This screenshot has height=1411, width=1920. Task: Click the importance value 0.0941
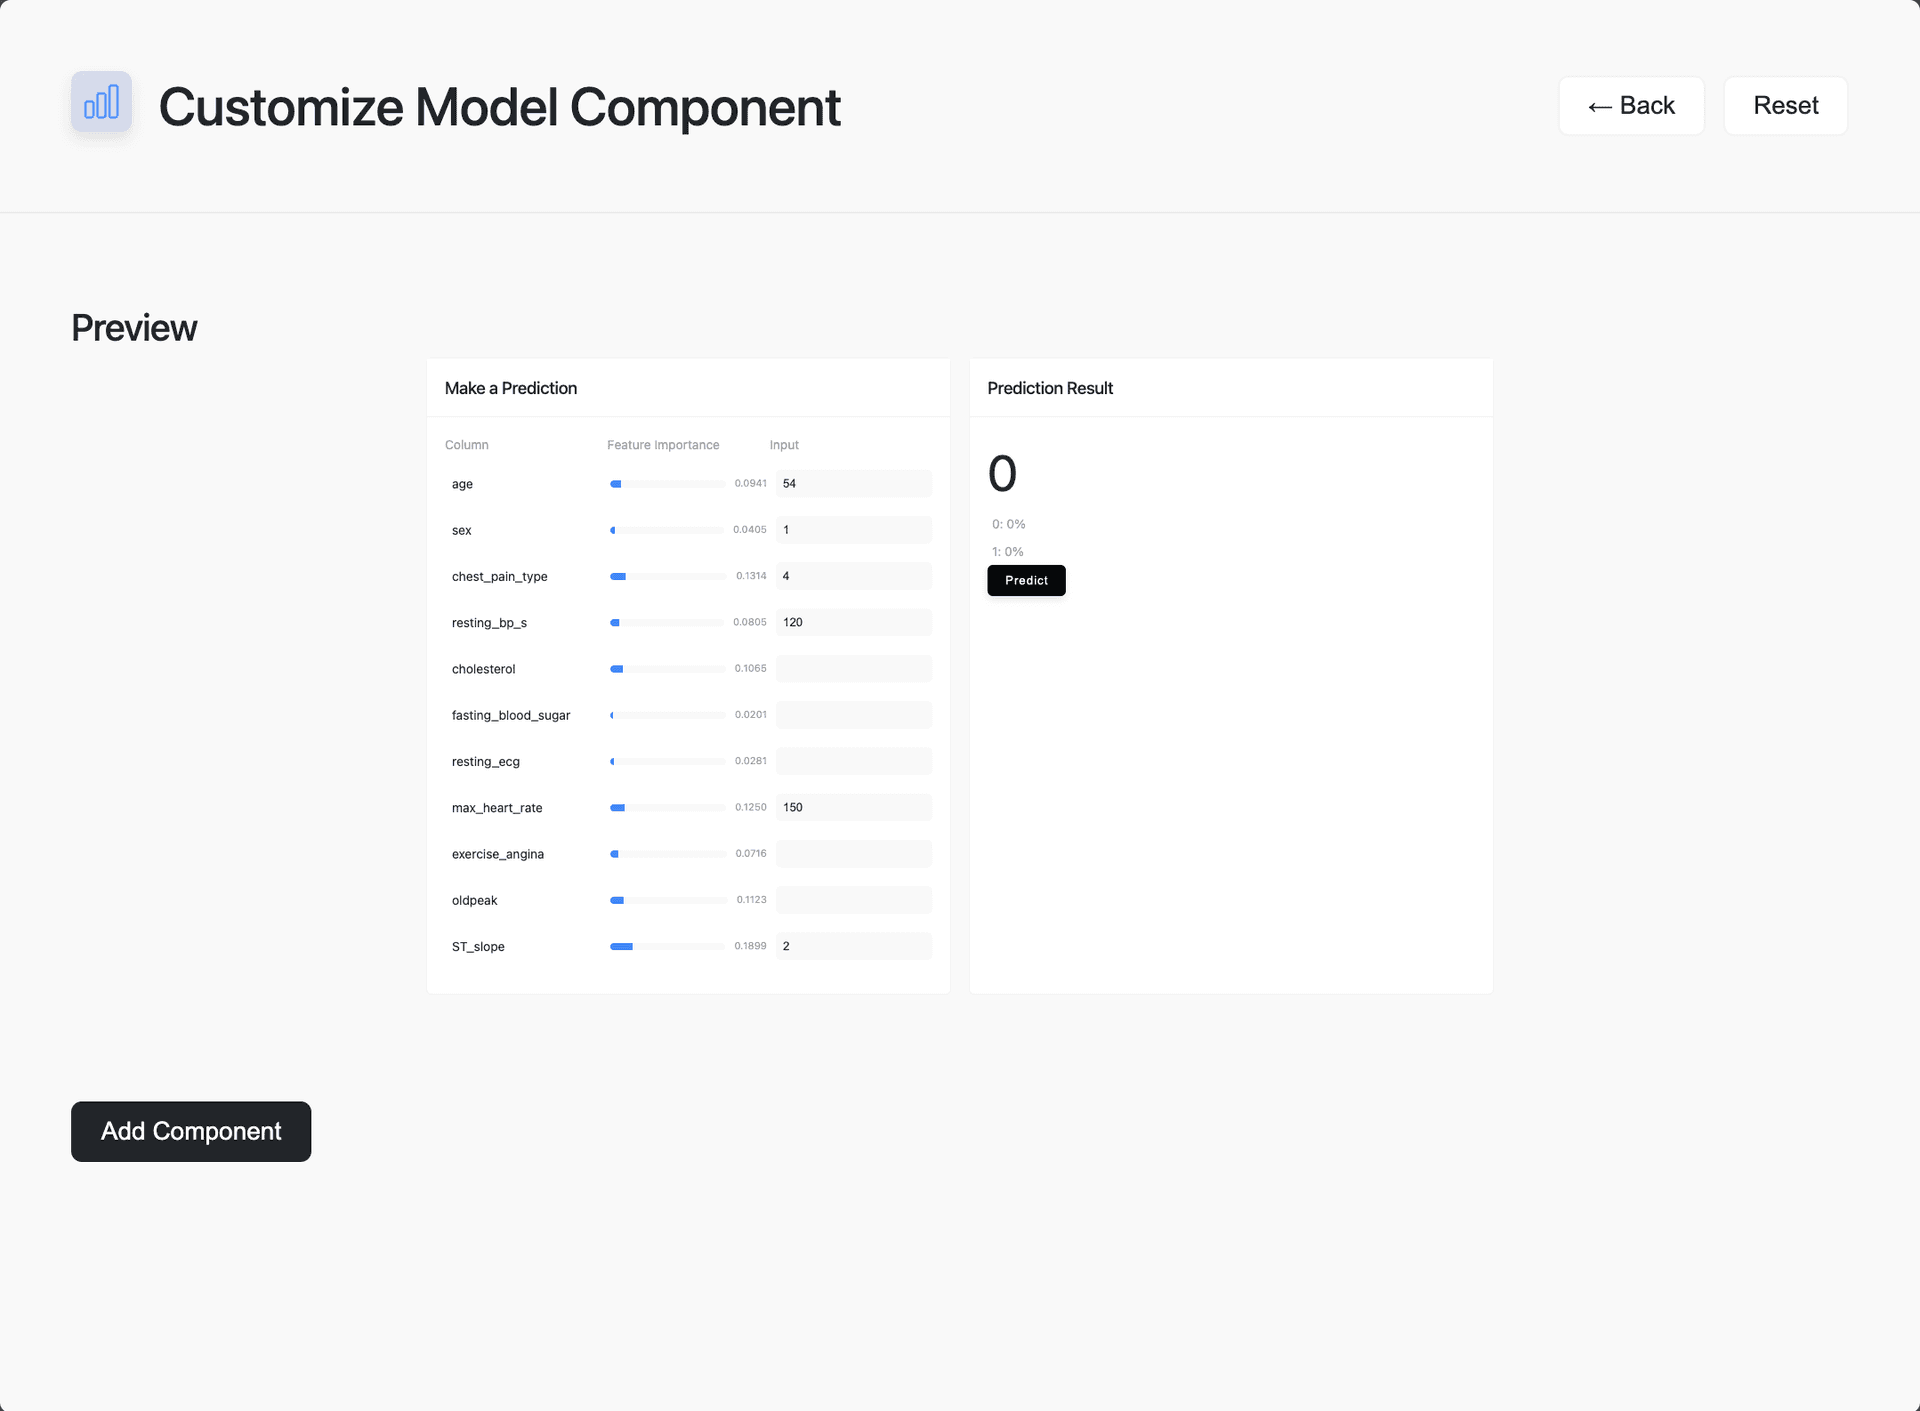(x=750, y=483)
